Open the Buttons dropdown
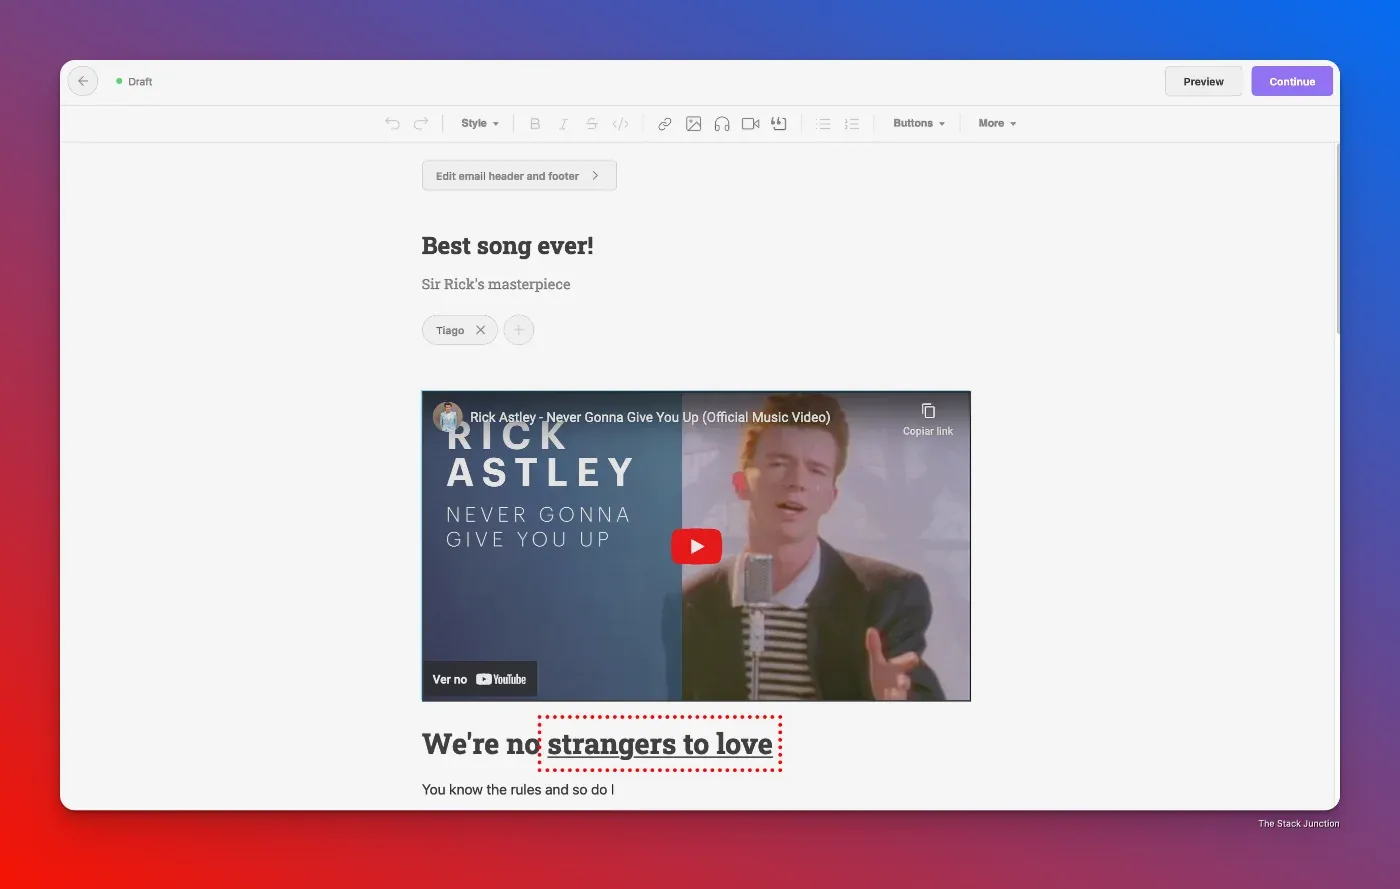Viewport: 1400px width, 889px height. [919, 124]
